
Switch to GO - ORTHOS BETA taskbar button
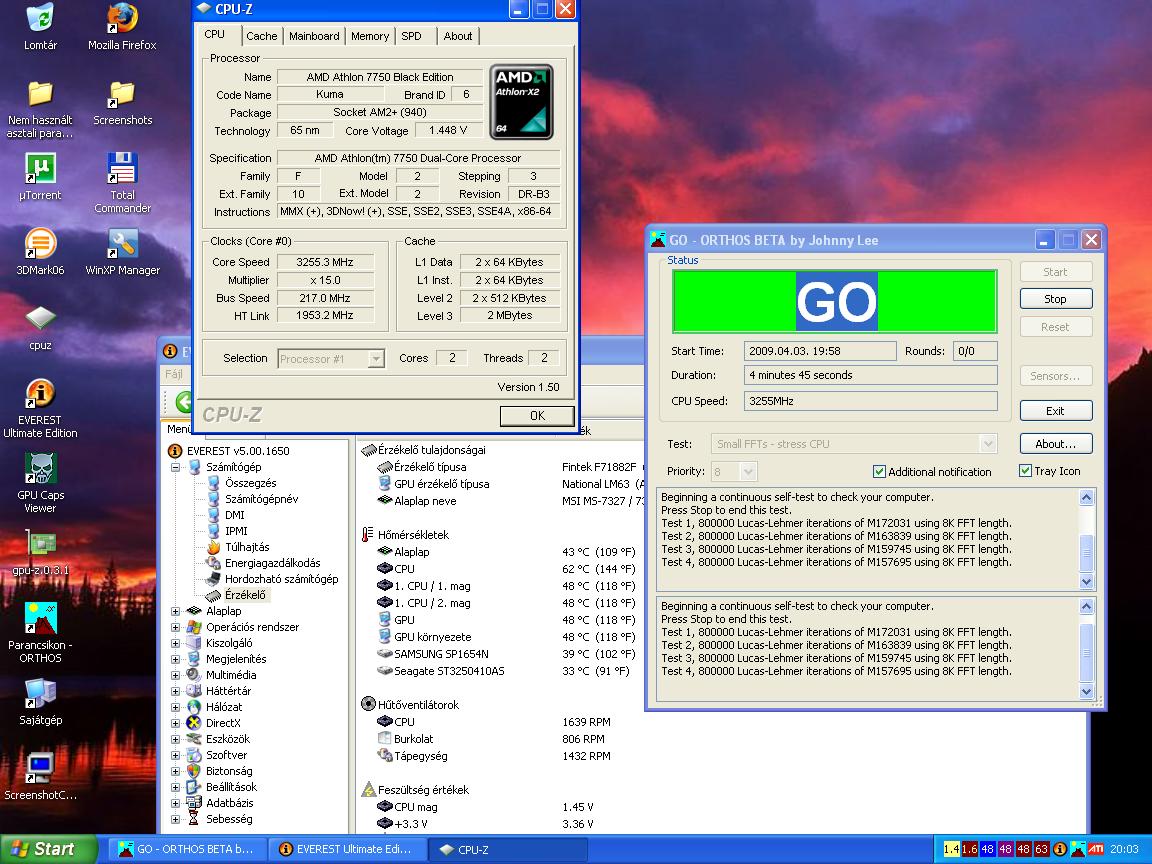click(x=187, y=849)
